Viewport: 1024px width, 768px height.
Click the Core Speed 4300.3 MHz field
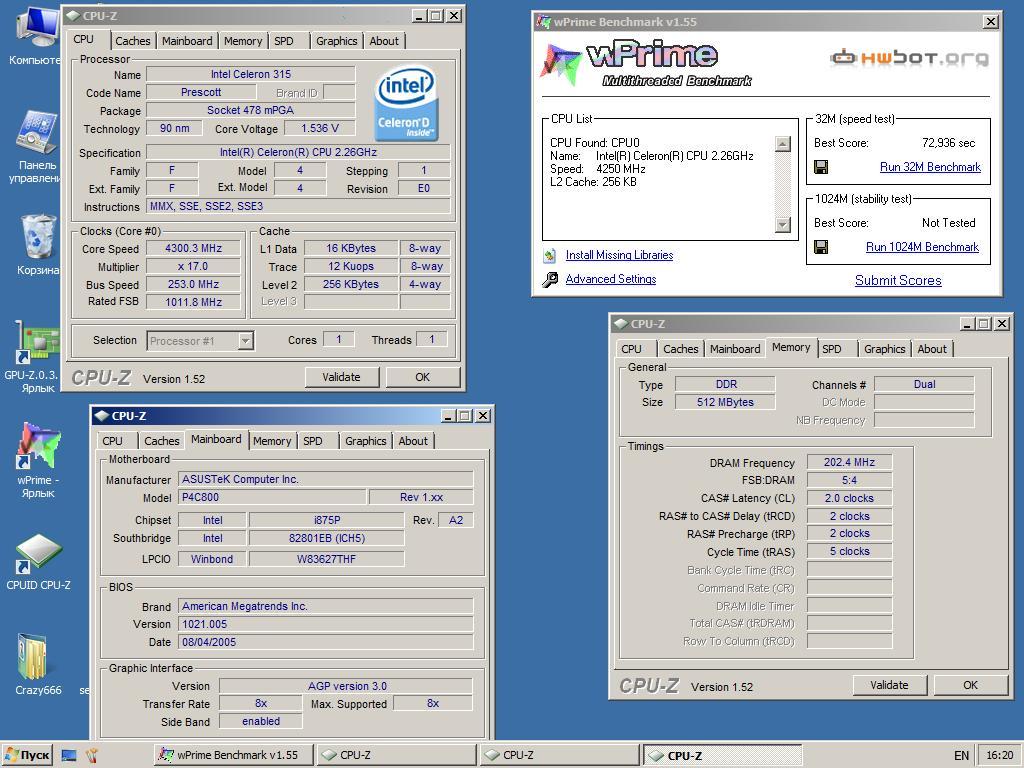[193, 248]
